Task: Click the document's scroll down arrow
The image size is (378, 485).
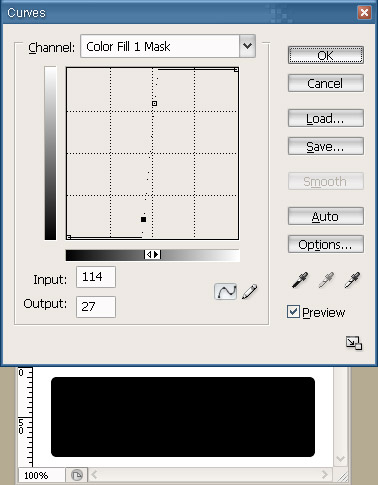Action: (x=340, y=459)
